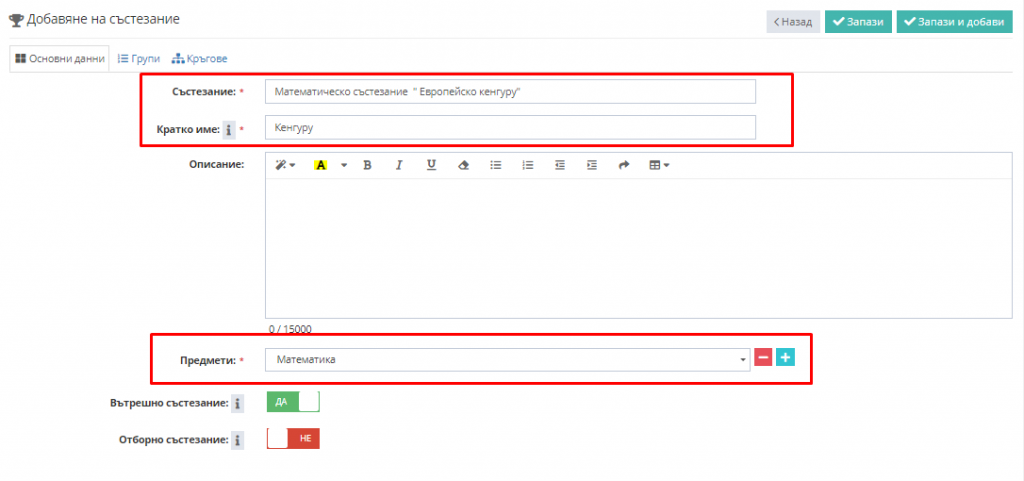Click the redo arrow icon
1024x481 pixels.
pyautogui.click(x=624, y=166)
